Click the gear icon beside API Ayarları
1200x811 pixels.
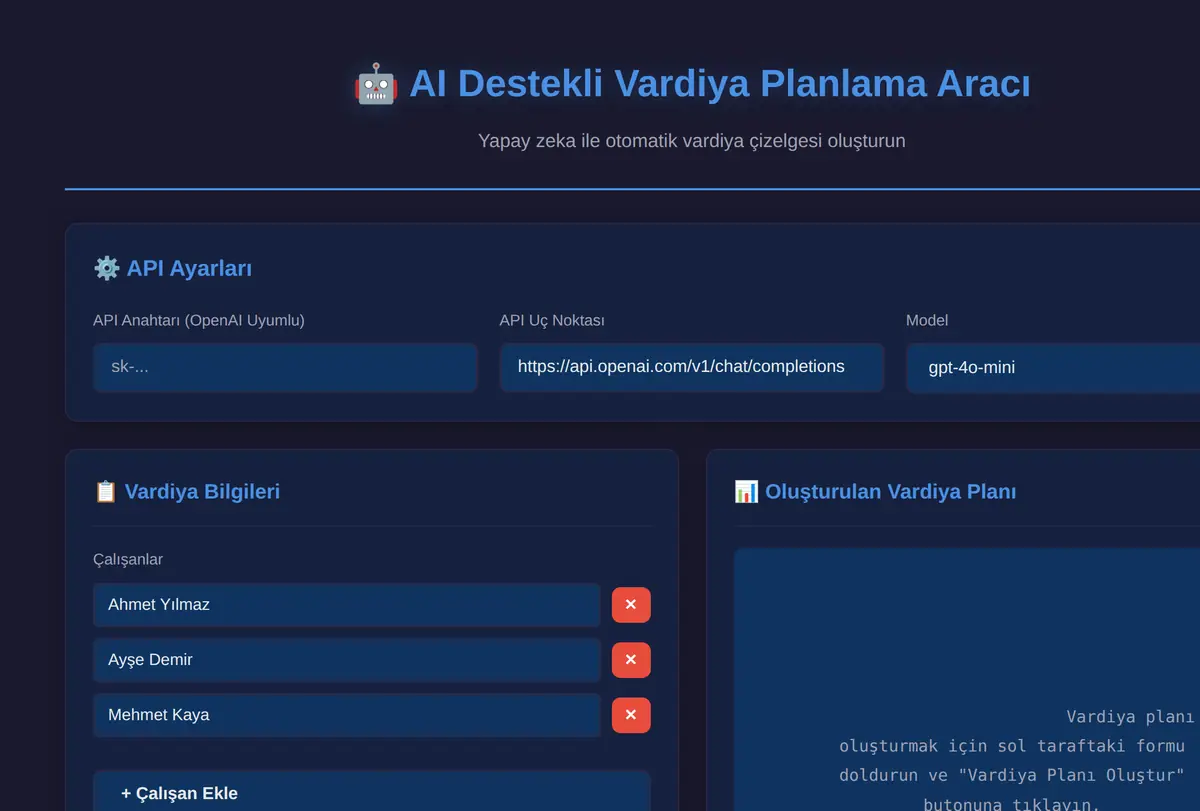(106, 268)
